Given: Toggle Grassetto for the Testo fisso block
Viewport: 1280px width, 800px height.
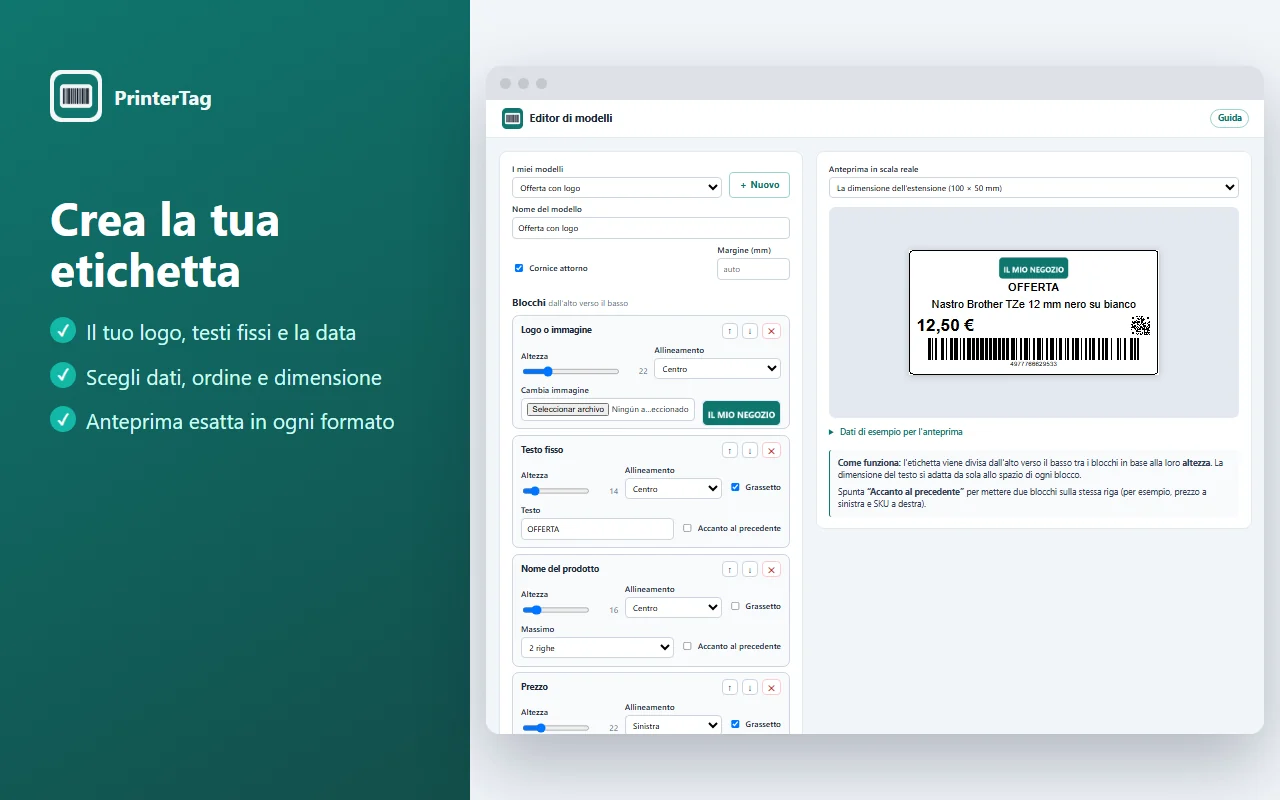Looking at the screenshot, I should [736, 487].
